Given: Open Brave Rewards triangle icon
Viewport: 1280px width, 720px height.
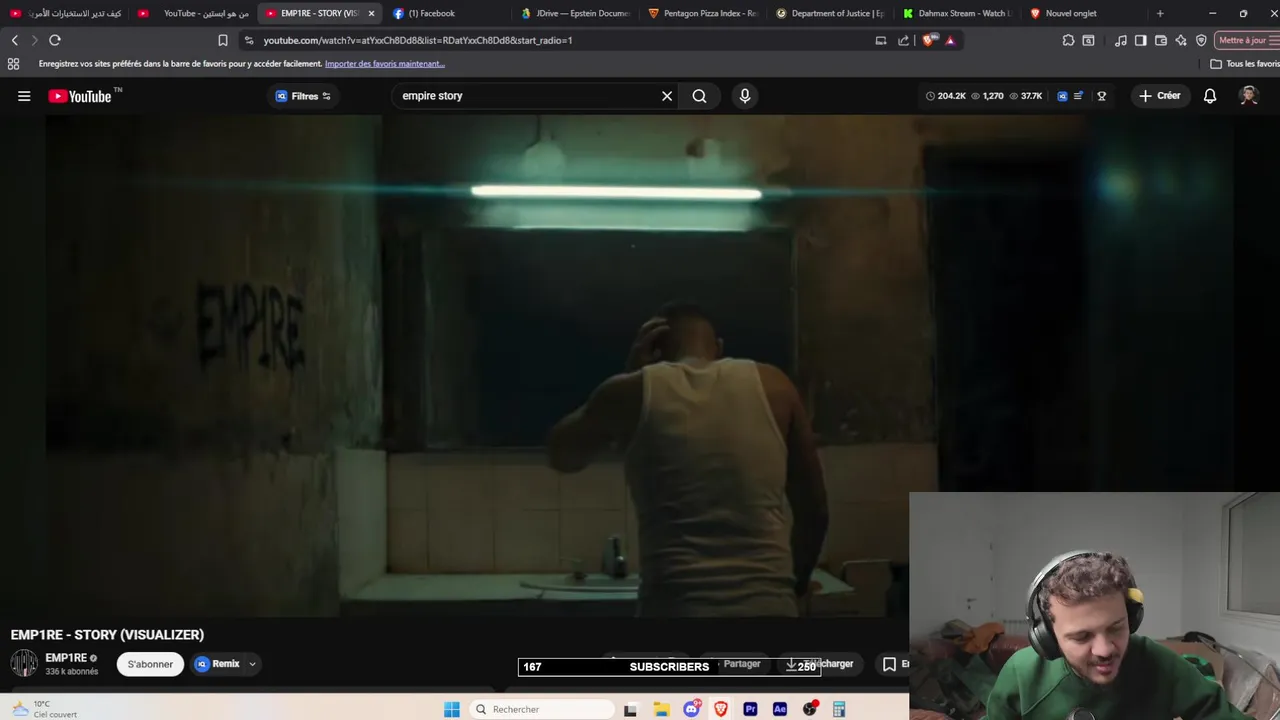Looking at the screenshot, I should coord(950,40).
